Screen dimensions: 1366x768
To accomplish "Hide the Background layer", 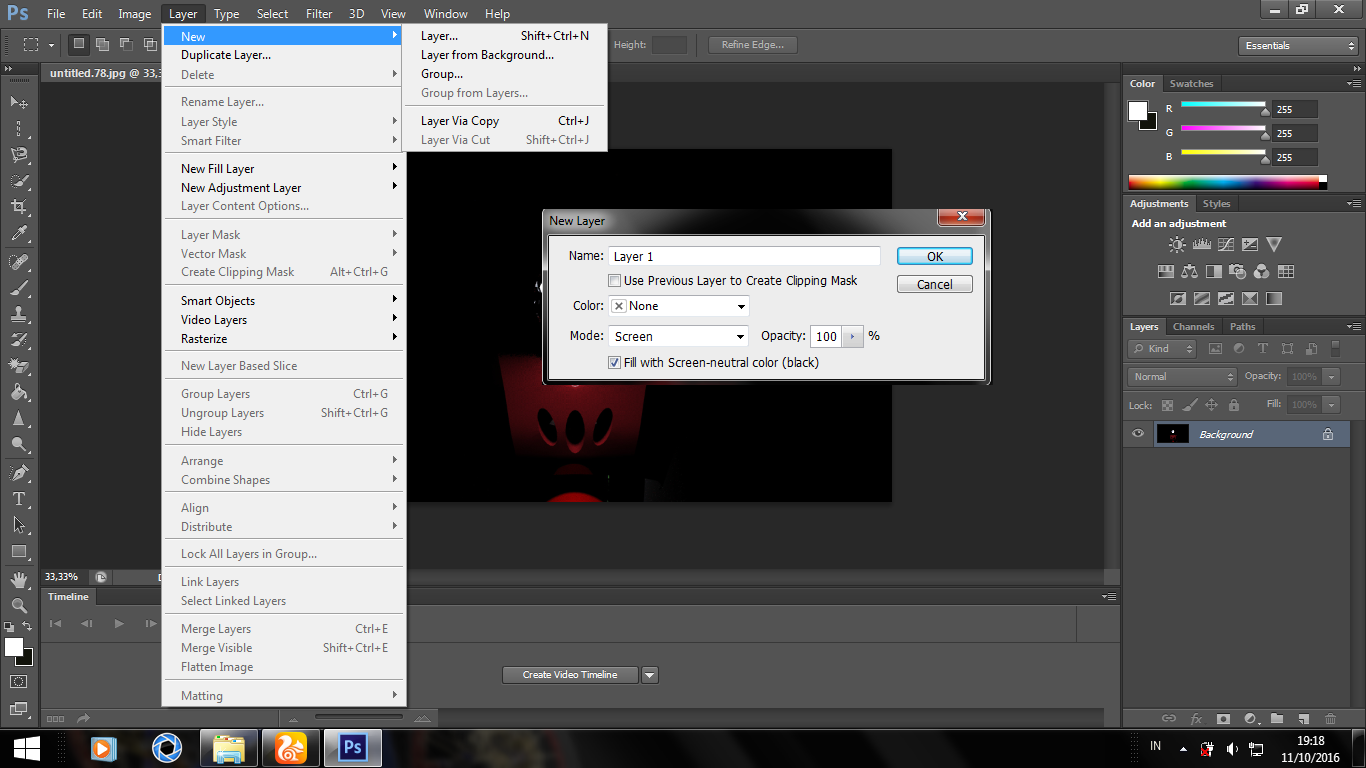I will click(x=1137, y=433).
